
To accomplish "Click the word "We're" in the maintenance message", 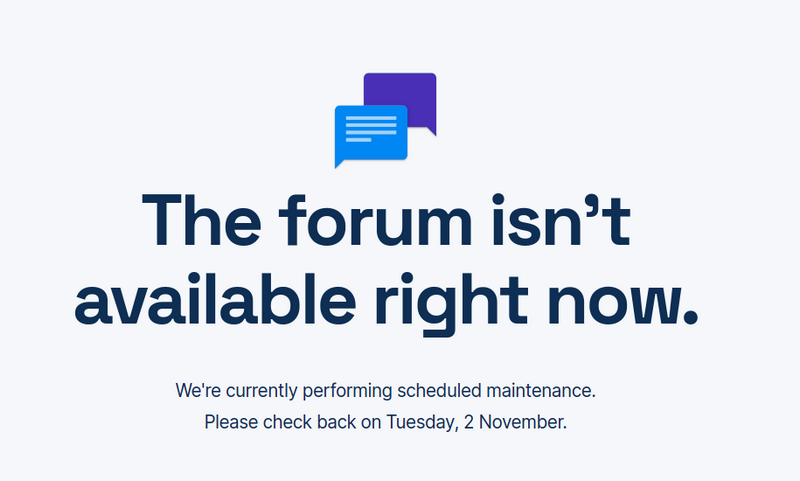I will pyautogui.click(x=198, y=388).
